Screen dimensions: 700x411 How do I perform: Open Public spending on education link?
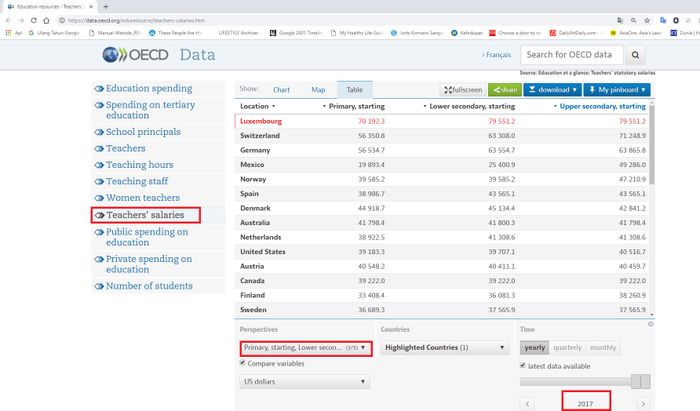tap(147, 237)
